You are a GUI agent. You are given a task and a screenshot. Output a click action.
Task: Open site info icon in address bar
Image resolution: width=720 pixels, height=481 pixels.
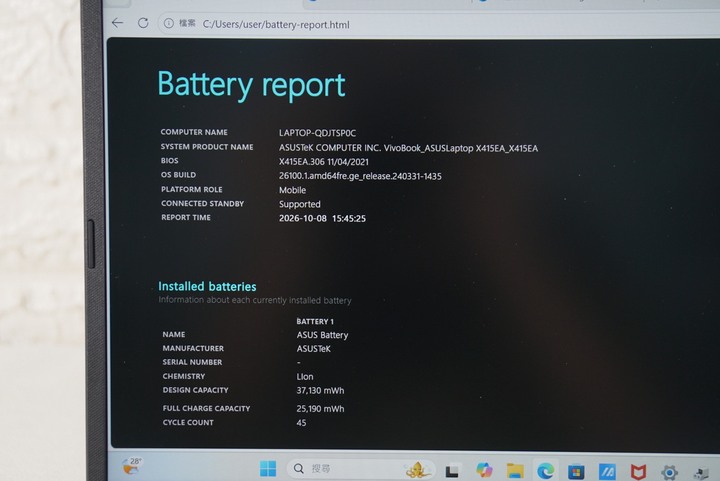click(169, 23)
